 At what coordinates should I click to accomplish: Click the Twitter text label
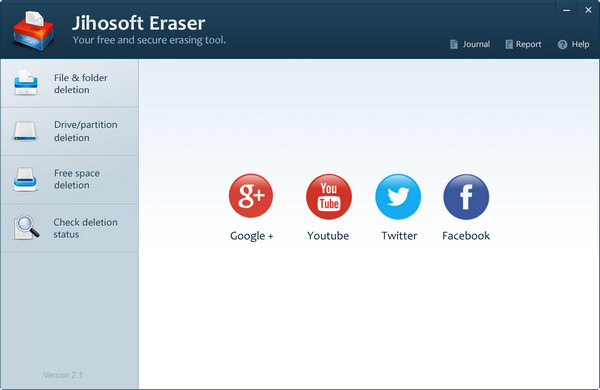399,236
